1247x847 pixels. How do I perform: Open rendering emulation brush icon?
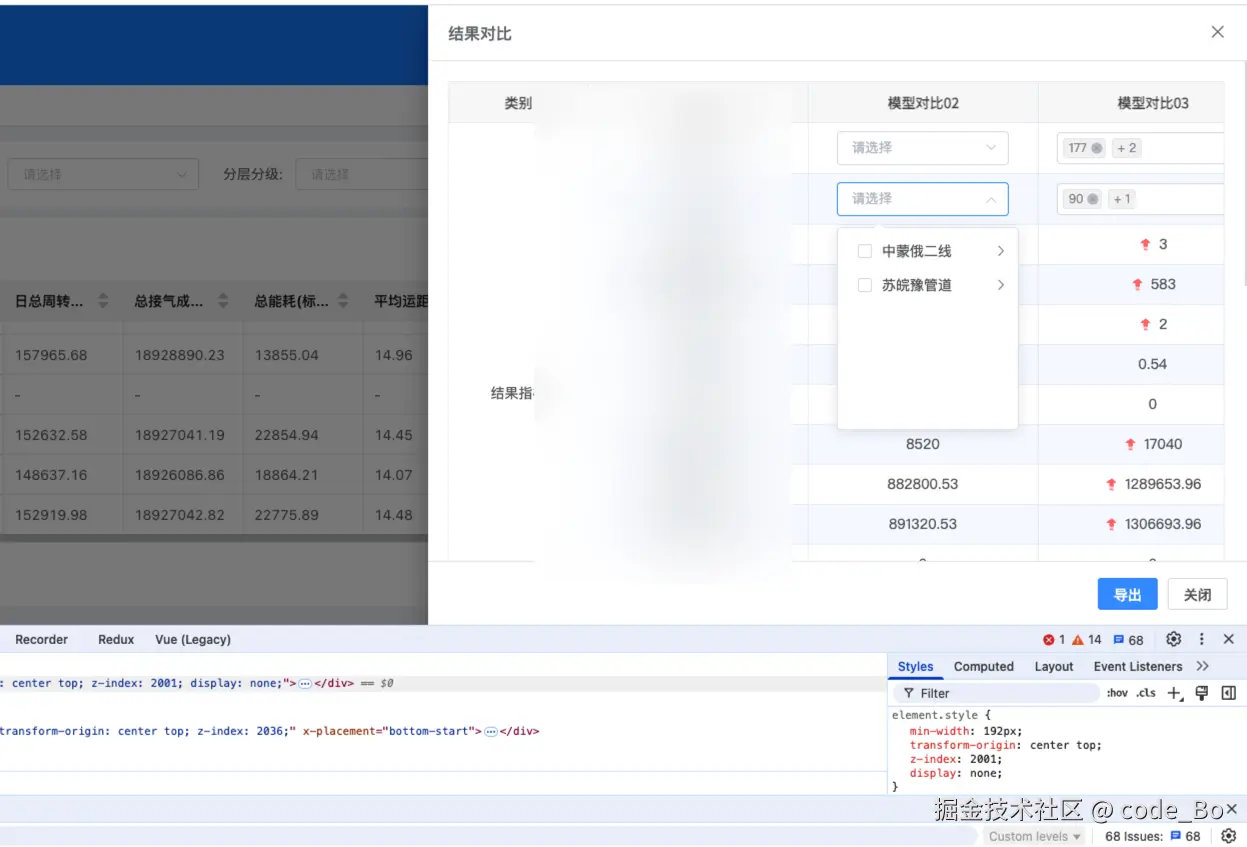click(x=1202, y=693)
